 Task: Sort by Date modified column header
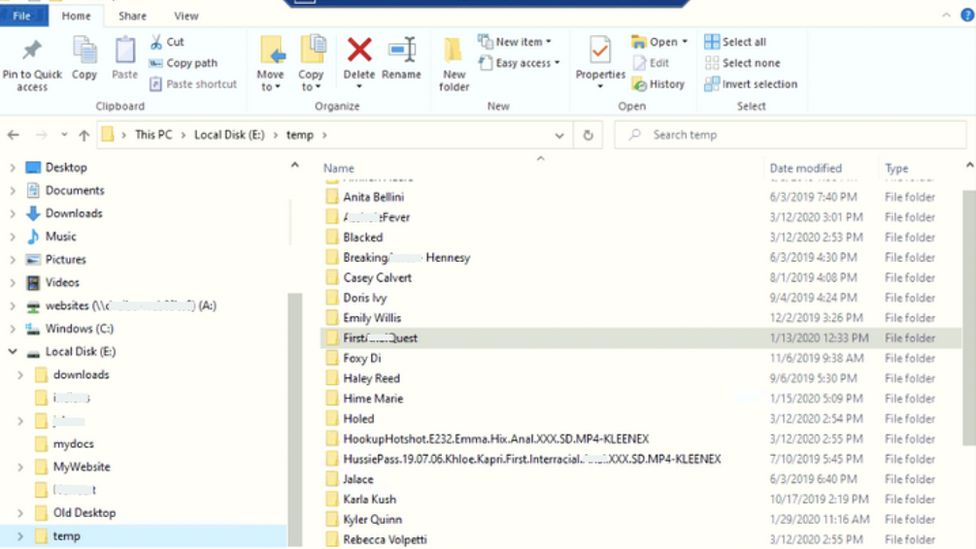pos(805,168)
